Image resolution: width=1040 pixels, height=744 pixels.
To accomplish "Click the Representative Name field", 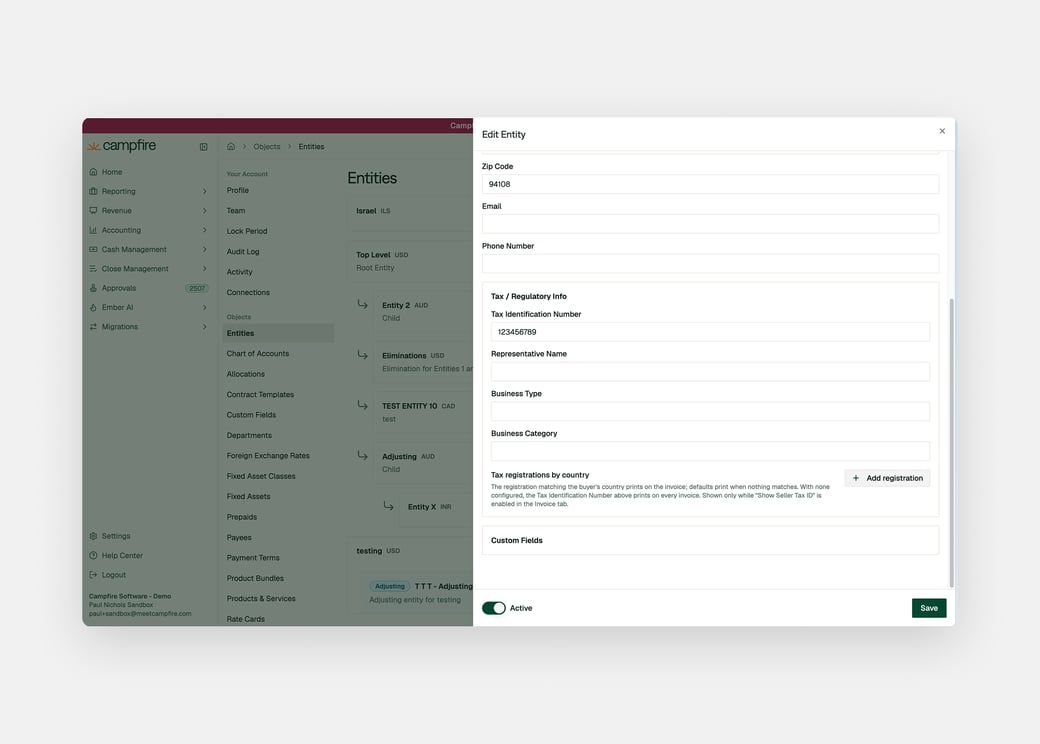I will [x=710, y=372].
